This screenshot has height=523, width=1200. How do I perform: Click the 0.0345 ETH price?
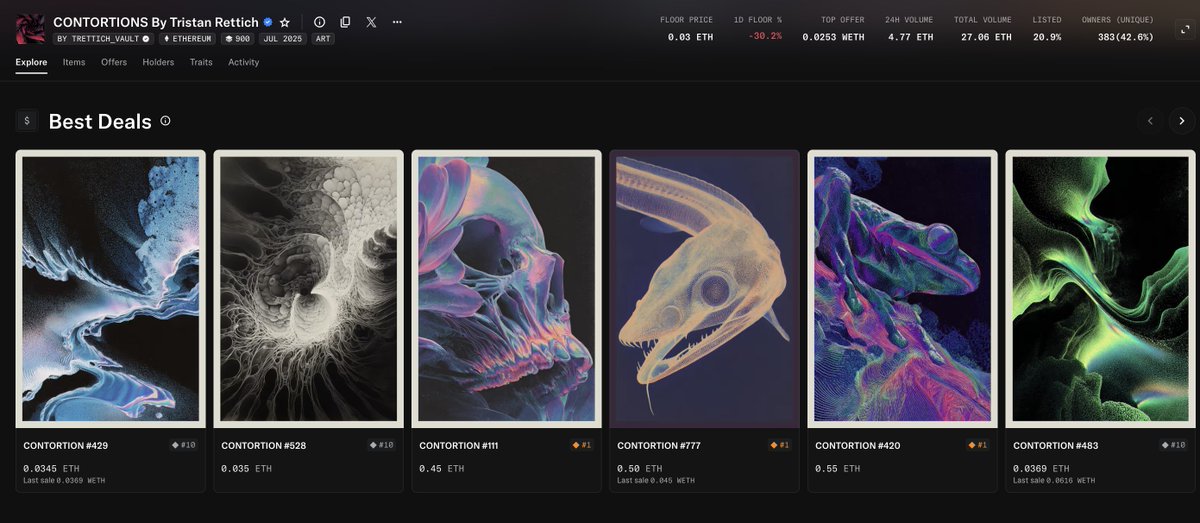(x=51, y=468)
